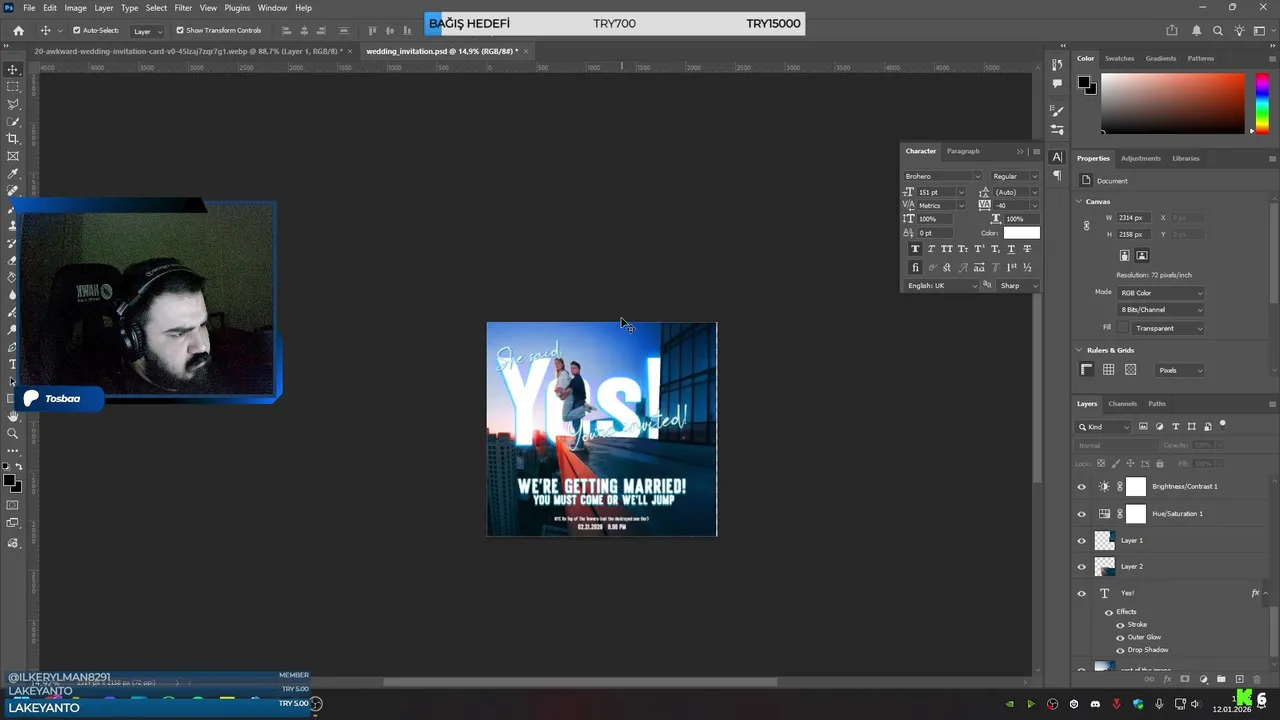
Task: Show the grid icon under Rulers & Grids
Action: [x=1109, y=370]
